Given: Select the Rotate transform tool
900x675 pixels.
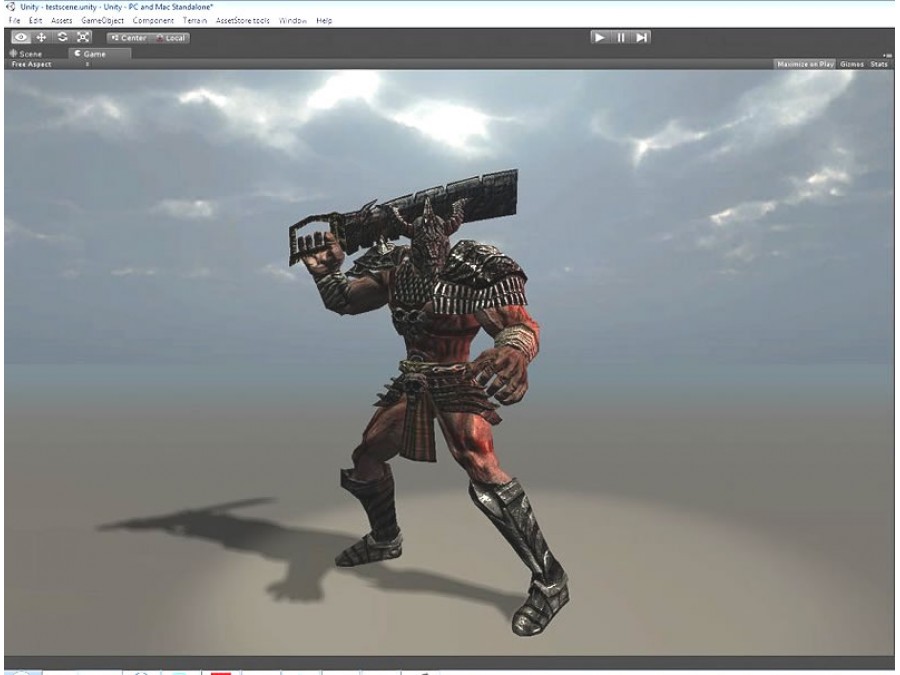Looking at the screenshot, I should 62,37.
